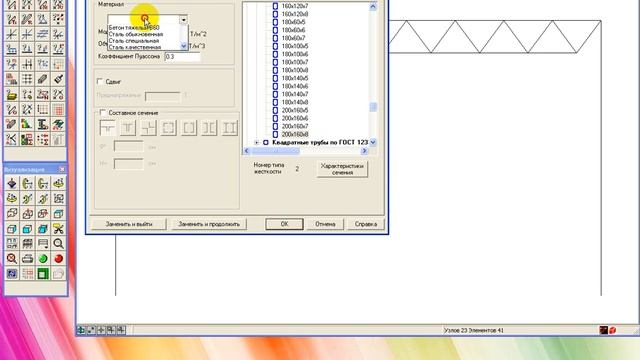Click the yellow folder-like icon in the tool palette

[11, 94]
